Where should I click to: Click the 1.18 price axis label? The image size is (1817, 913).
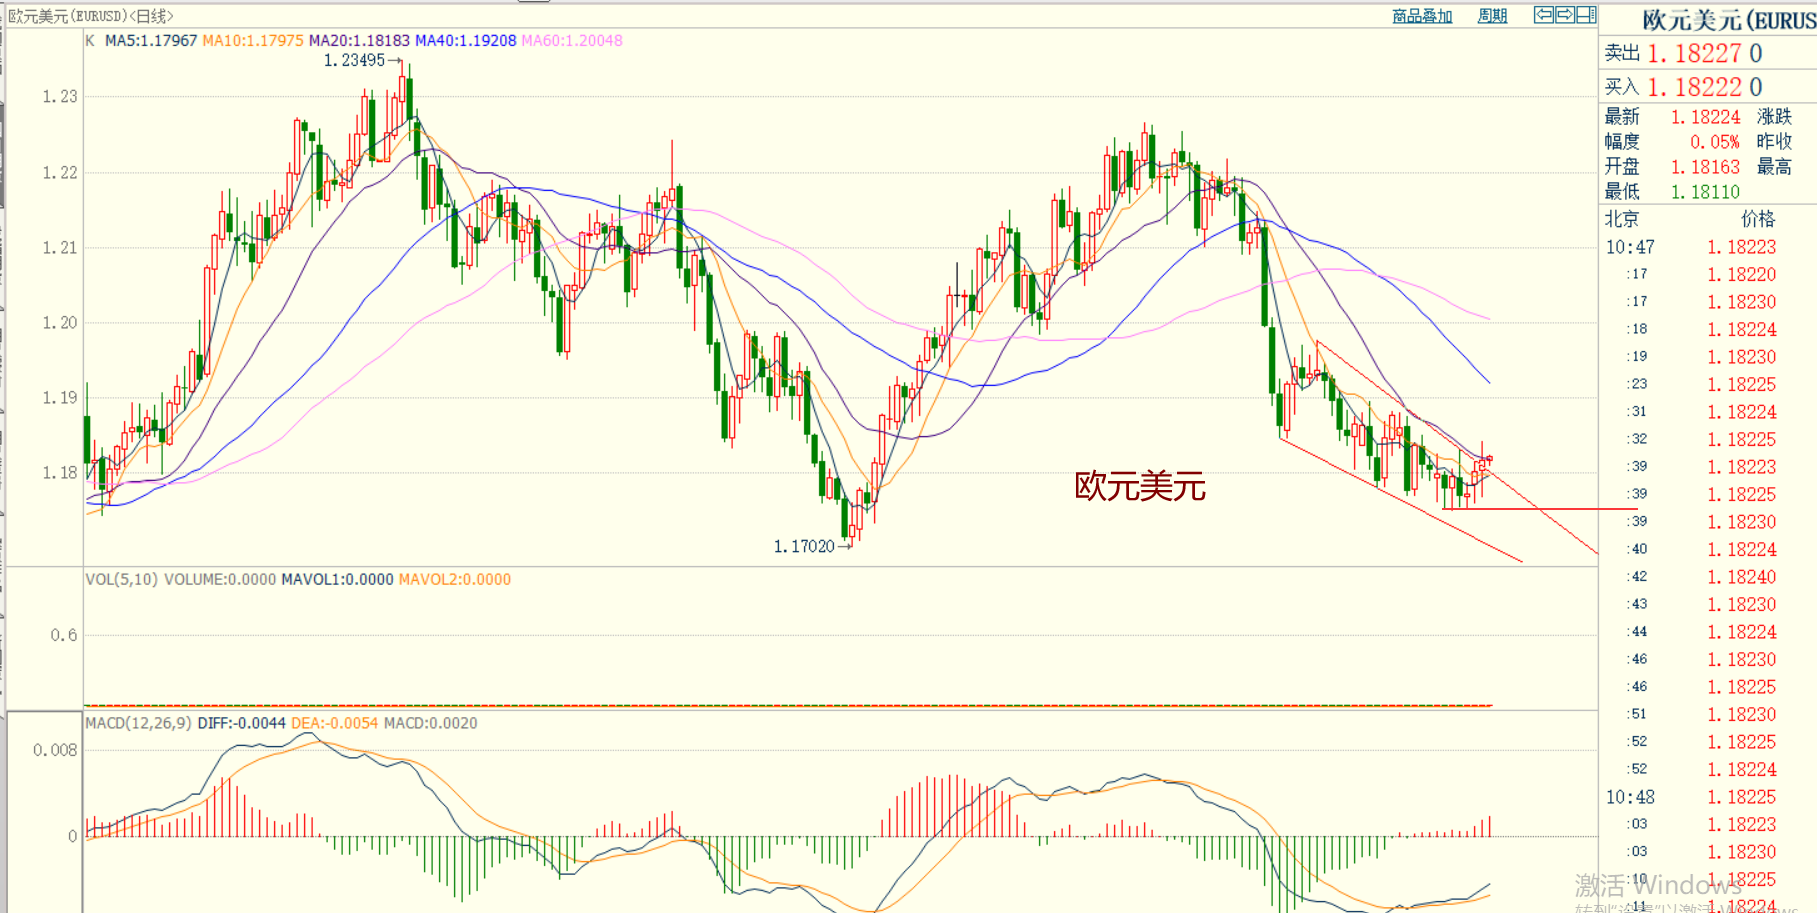[60, 473]
